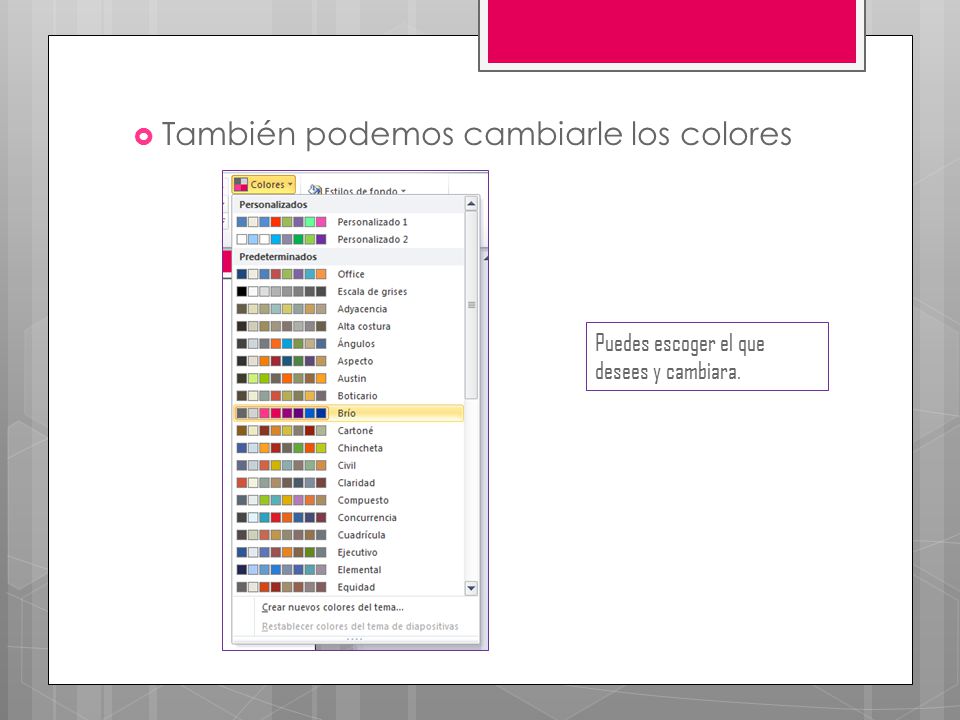
Task: Apply the Boticario color theme
Action: point(348,396)
